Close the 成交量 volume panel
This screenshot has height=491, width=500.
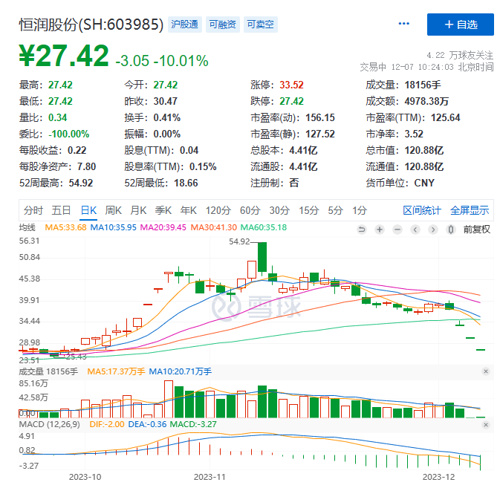coord(486,371)
